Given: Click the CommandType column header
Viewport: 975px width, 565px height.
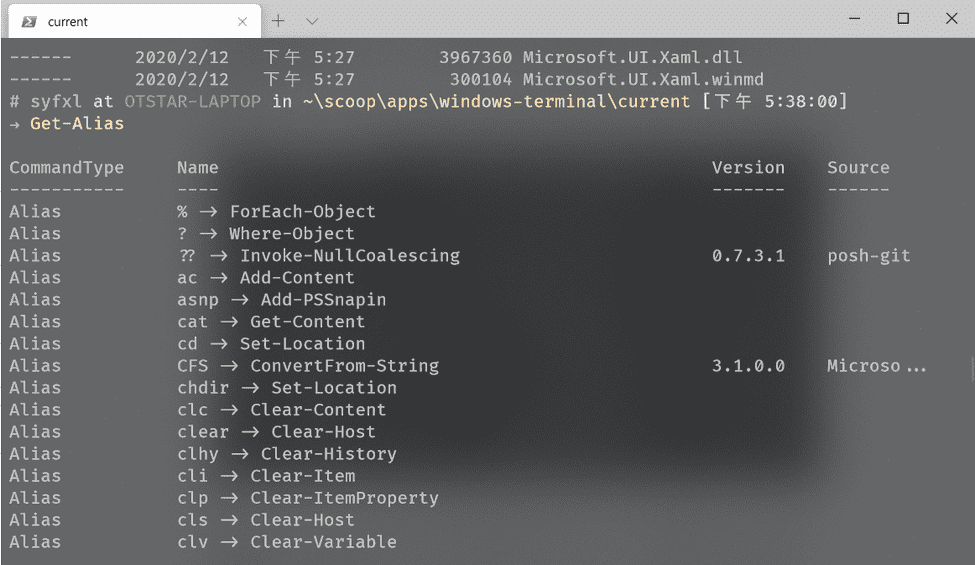Looking at the screenshot, I should tap(66, 168).
